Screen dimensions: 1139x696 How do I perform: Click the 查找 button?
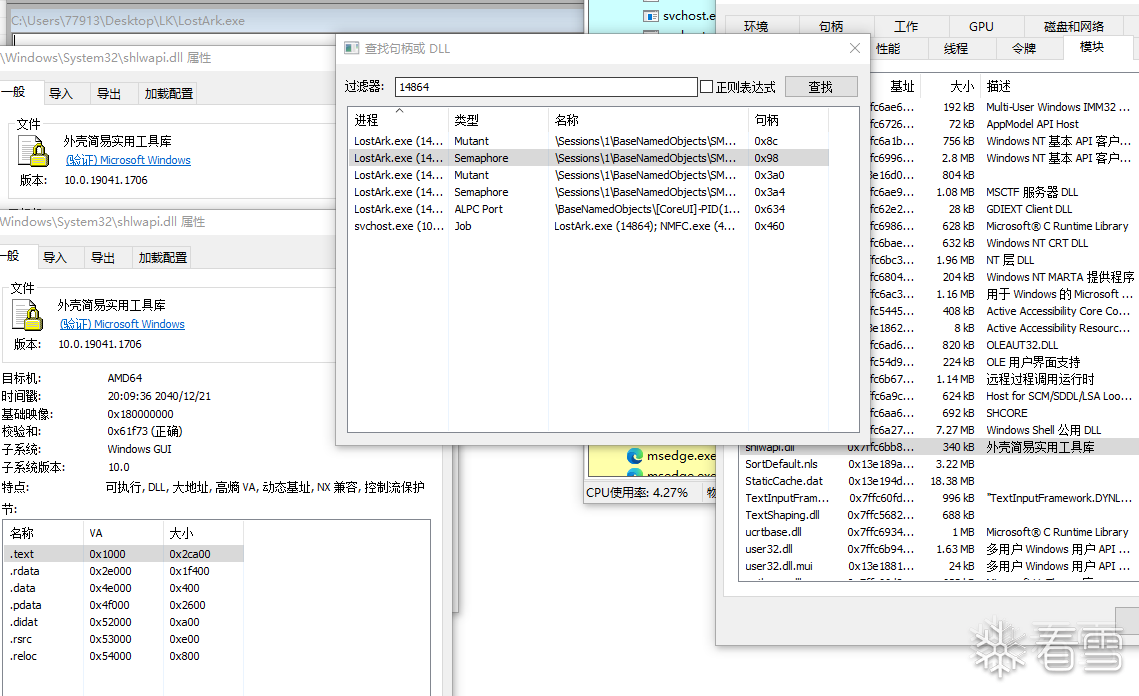(x=821, y=86)
